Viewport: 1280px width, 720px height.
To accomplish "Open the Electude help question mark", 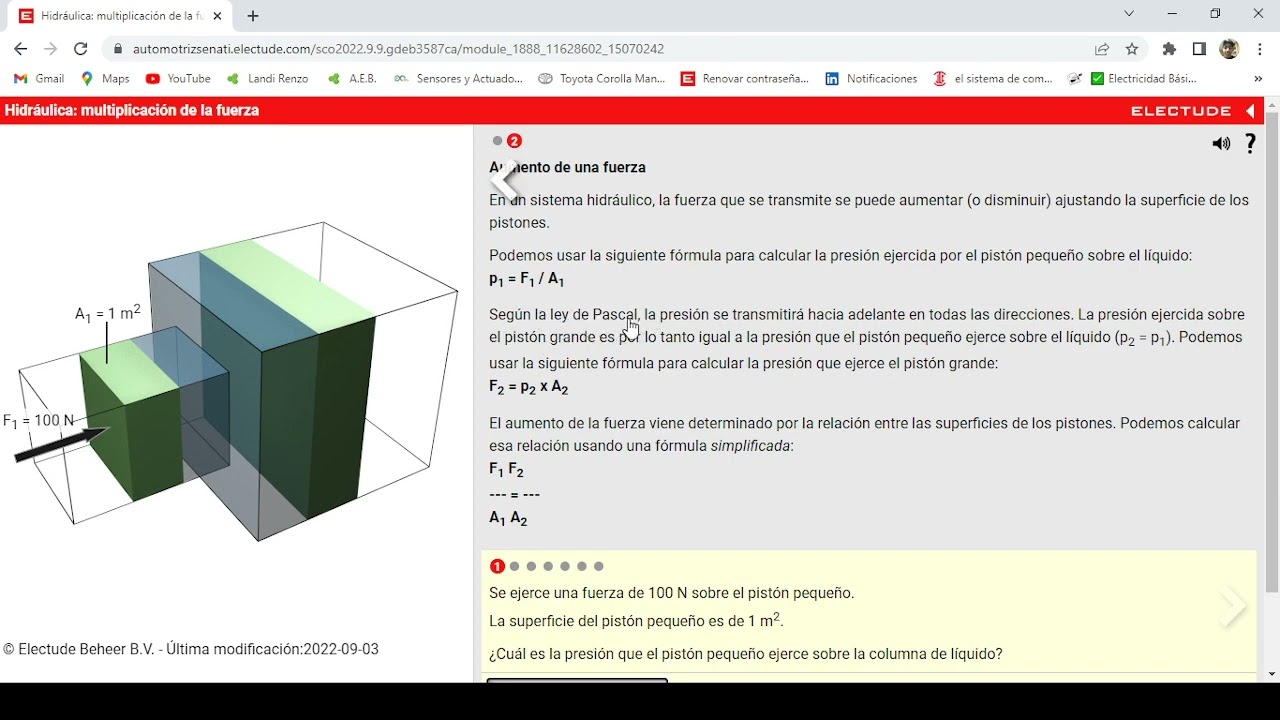I will [1250, 144].
